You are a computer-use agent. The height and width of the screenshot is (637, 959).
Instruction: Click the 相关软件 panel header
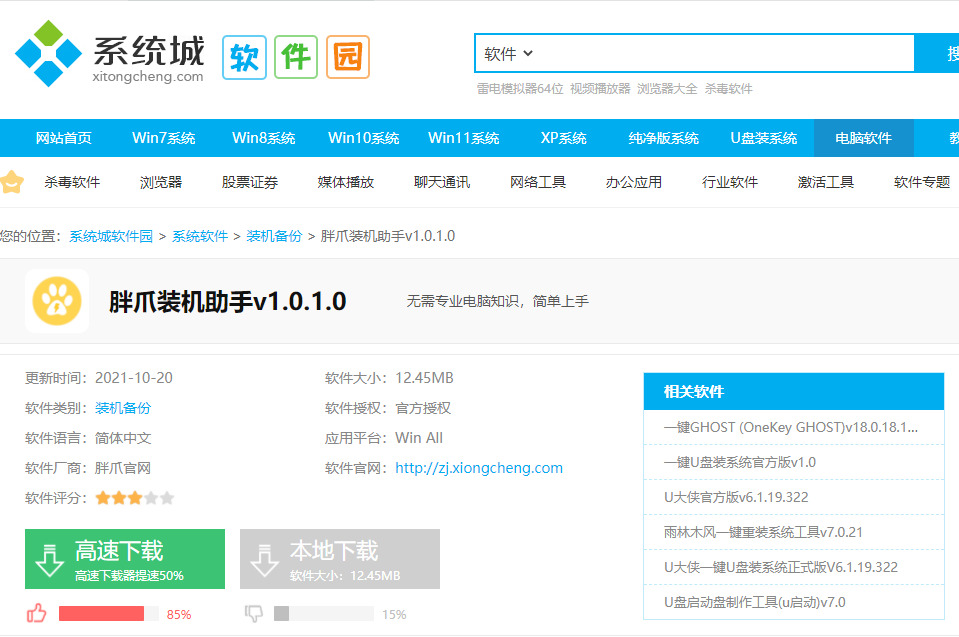[794, 391]
